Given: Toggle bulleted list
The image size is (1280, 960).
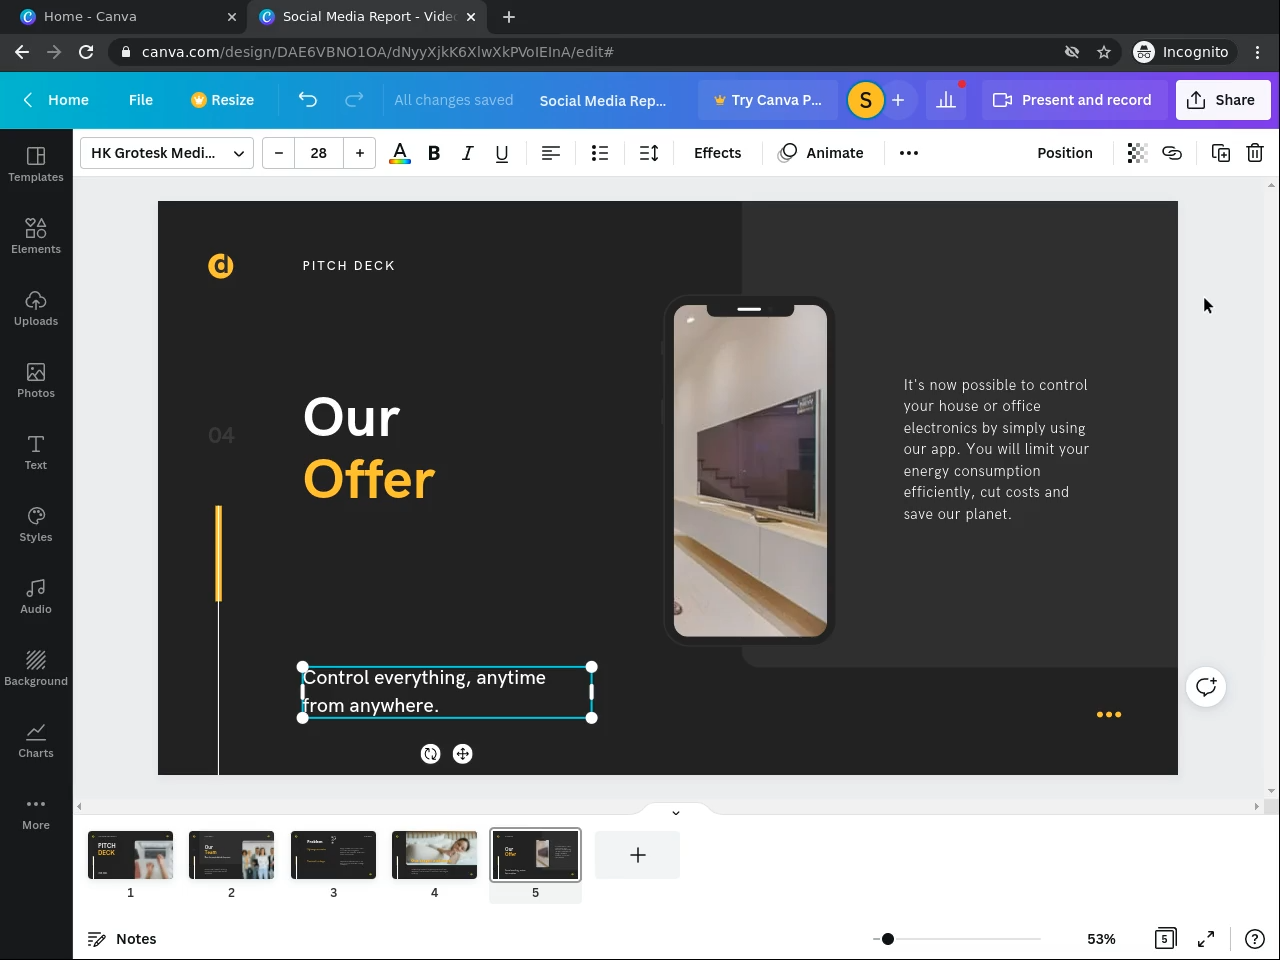Looking at the screenshot, I should (600, 153).
